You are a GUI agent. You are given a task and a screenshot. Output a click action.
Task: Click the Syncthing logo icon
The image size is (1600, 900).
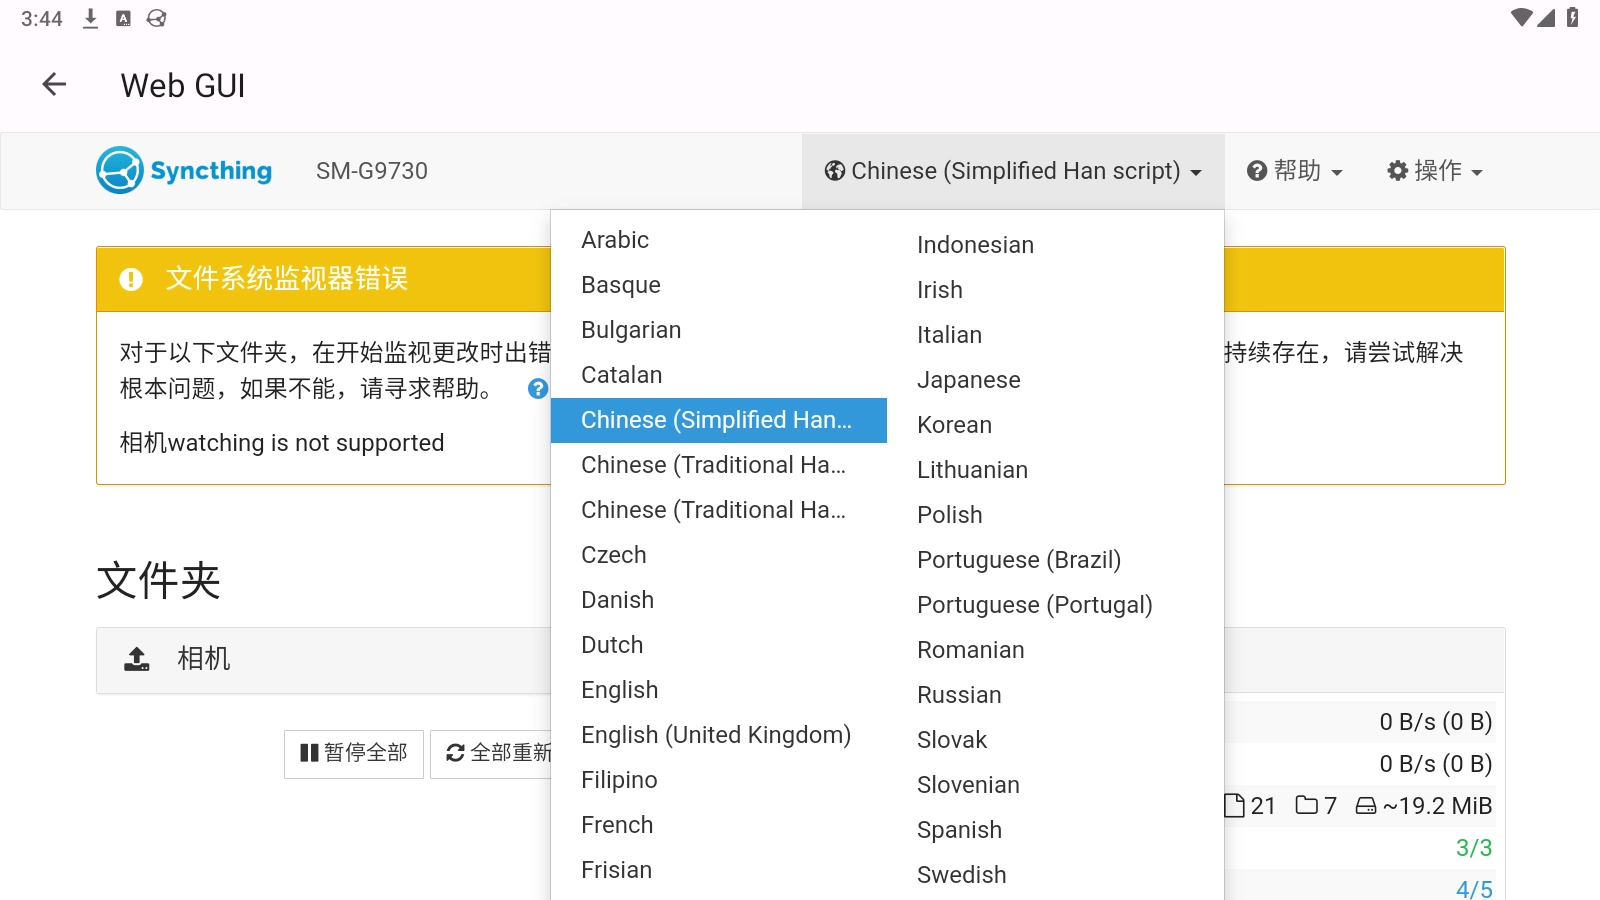pos(120,170)
